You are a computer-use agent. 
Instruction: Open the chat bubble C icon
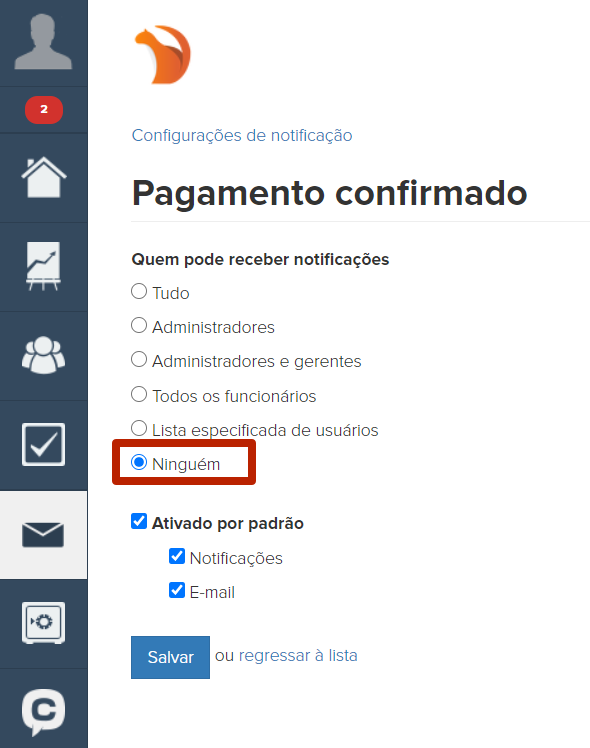tap(43, 712)
